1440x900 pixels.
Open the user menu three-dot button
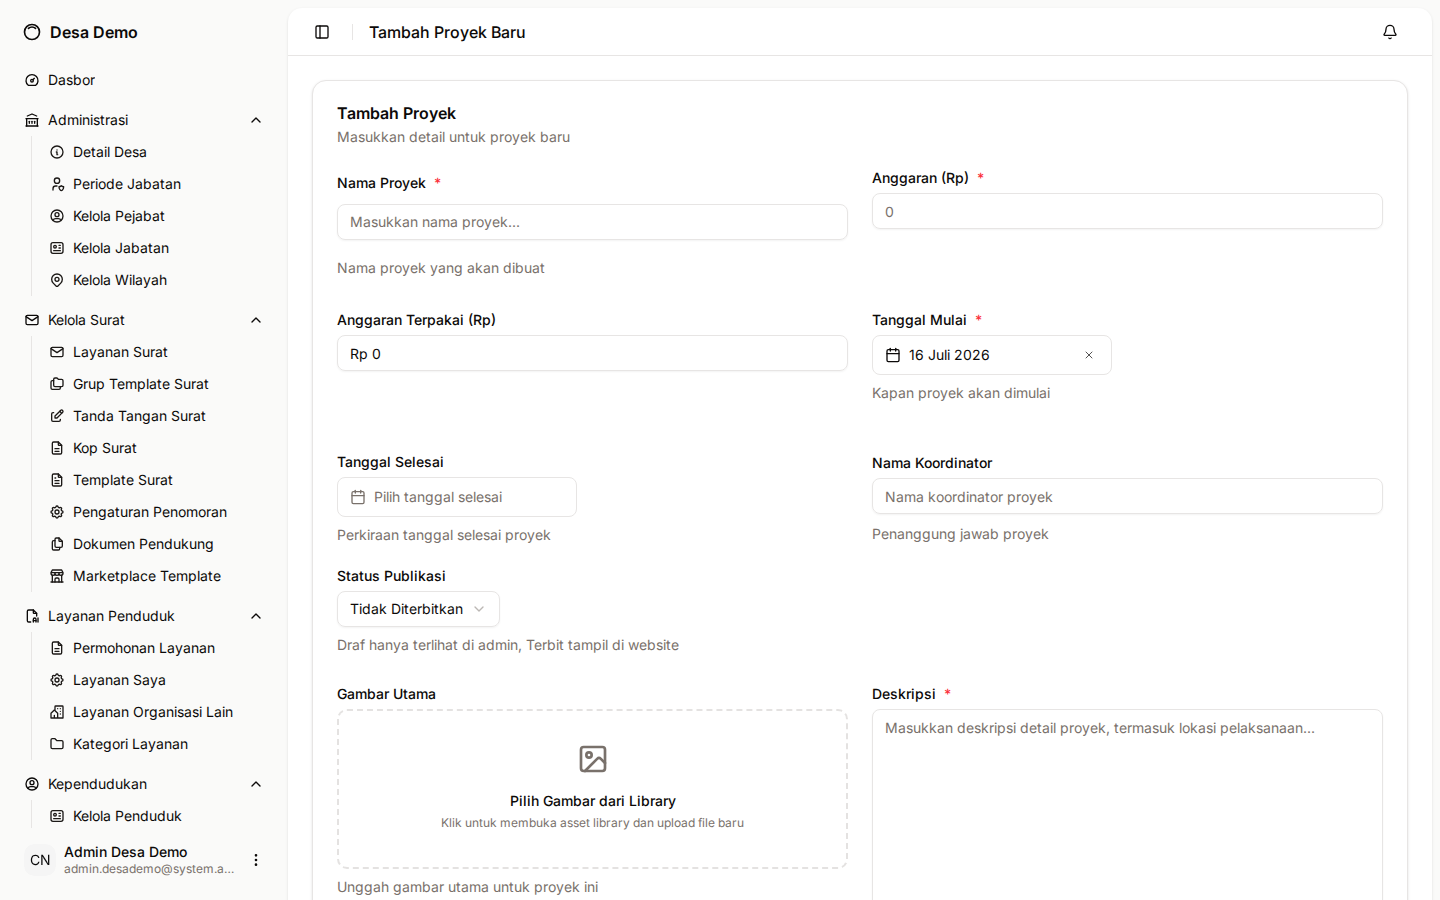[x=256, y=860]
